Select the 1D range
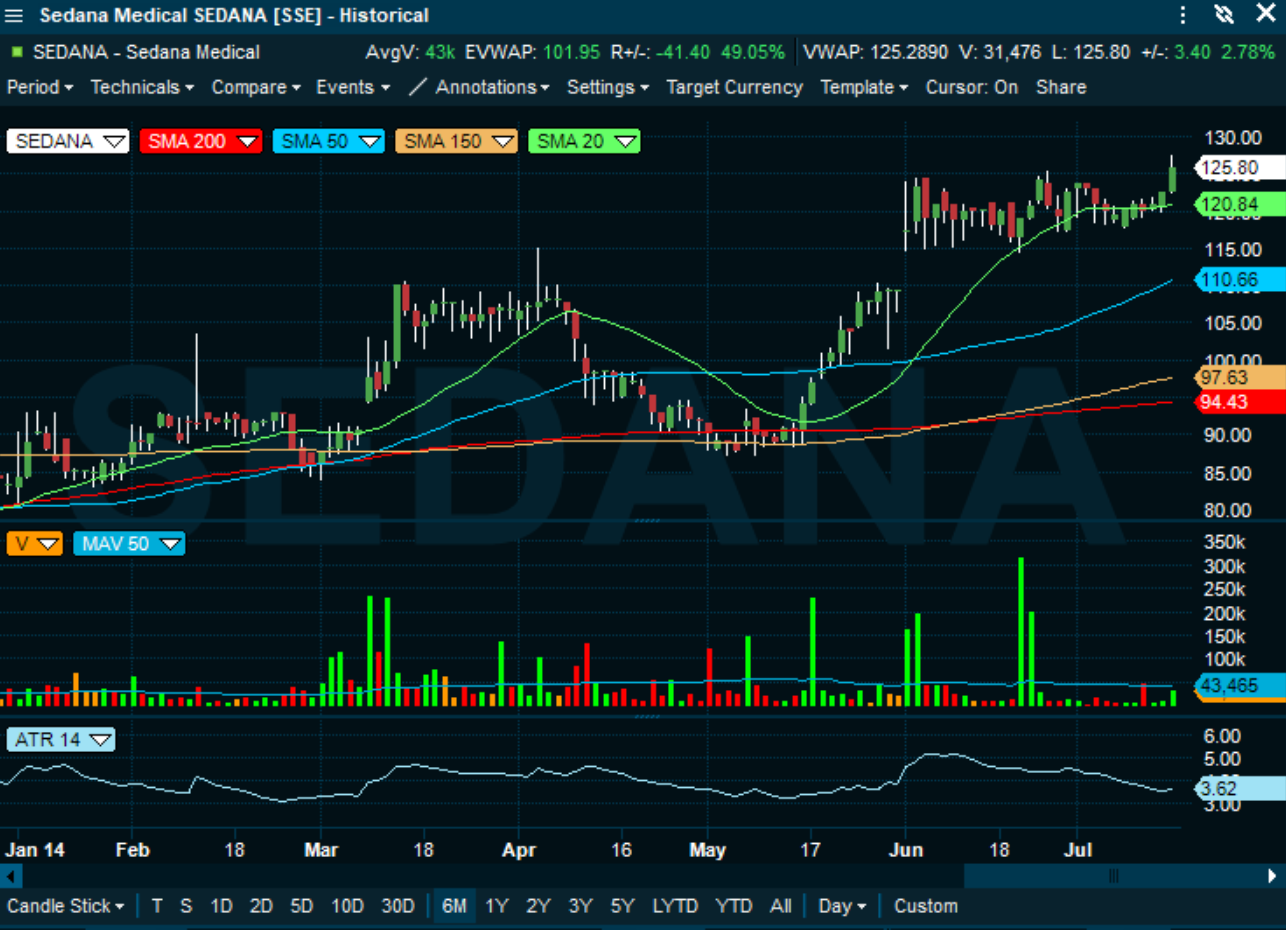 pyautogui.click(x=221, y=906)
